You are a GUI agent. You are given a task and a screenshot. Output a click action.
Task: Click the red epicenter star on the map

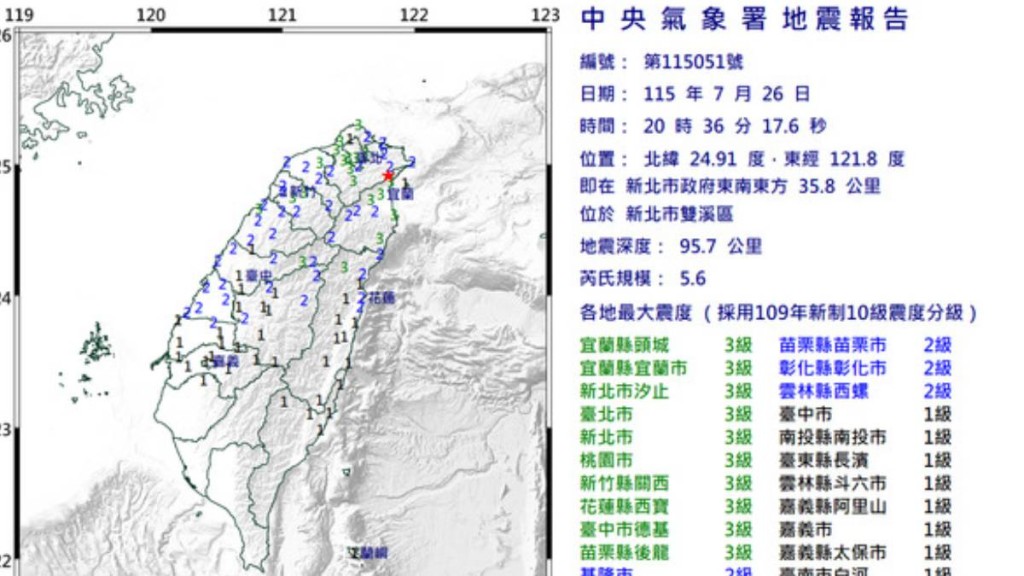[x=388, y=176]
